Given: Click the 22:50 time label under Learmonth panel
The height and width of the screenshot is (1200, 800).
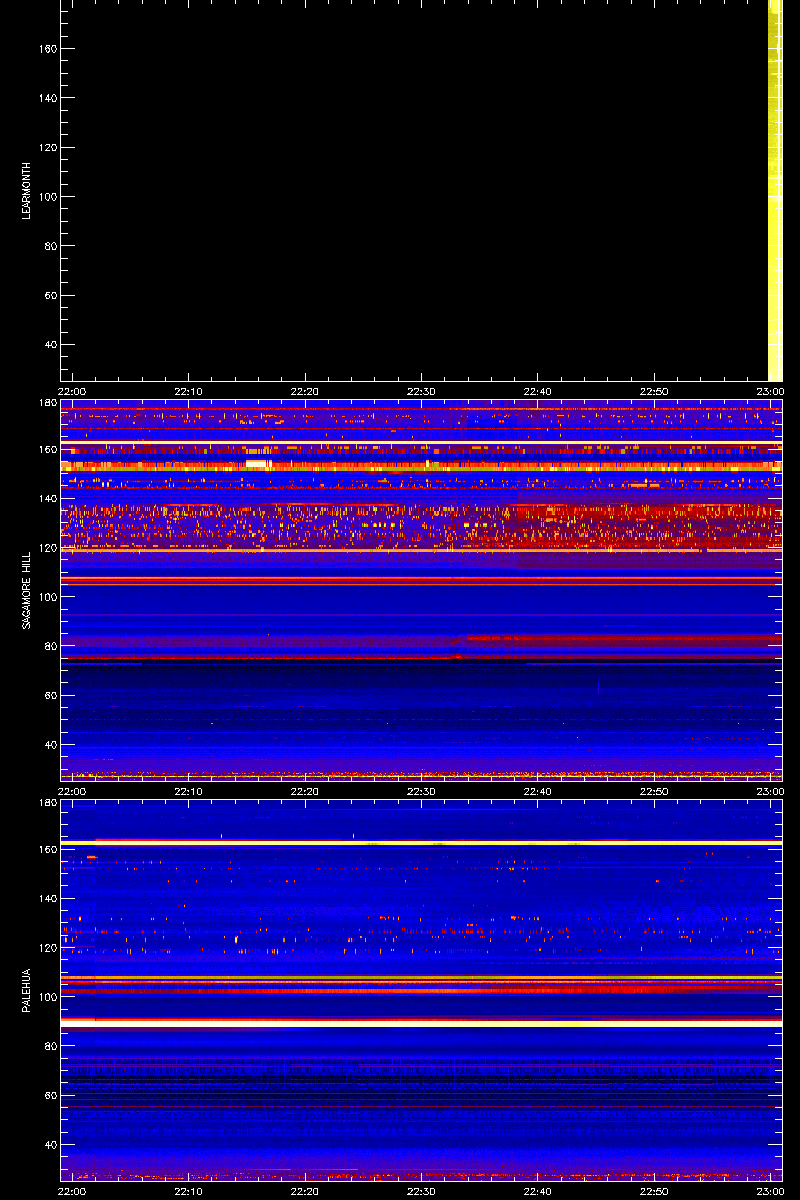Looking at the screenshot, I should (655, 391).
